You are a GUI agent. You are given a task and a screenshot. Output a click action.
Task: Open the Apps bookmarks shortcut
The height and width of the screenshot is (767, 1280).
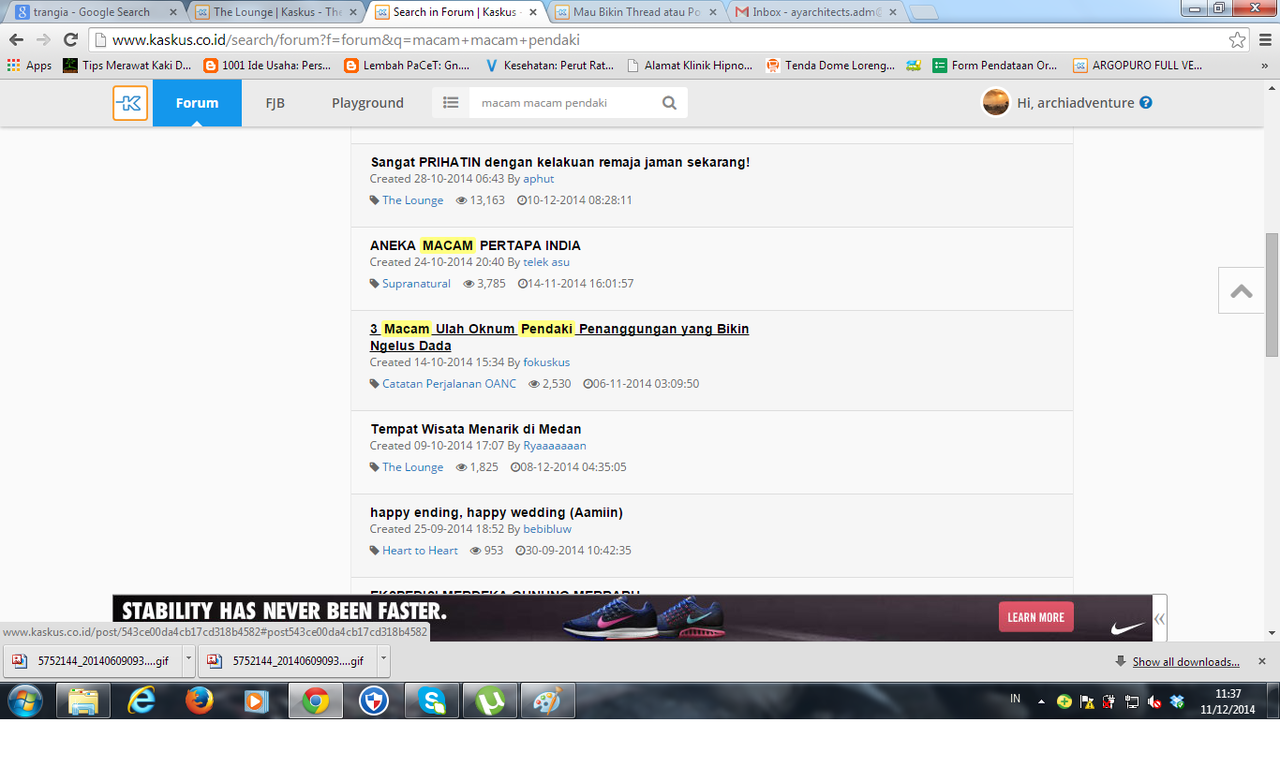point(30,65)
